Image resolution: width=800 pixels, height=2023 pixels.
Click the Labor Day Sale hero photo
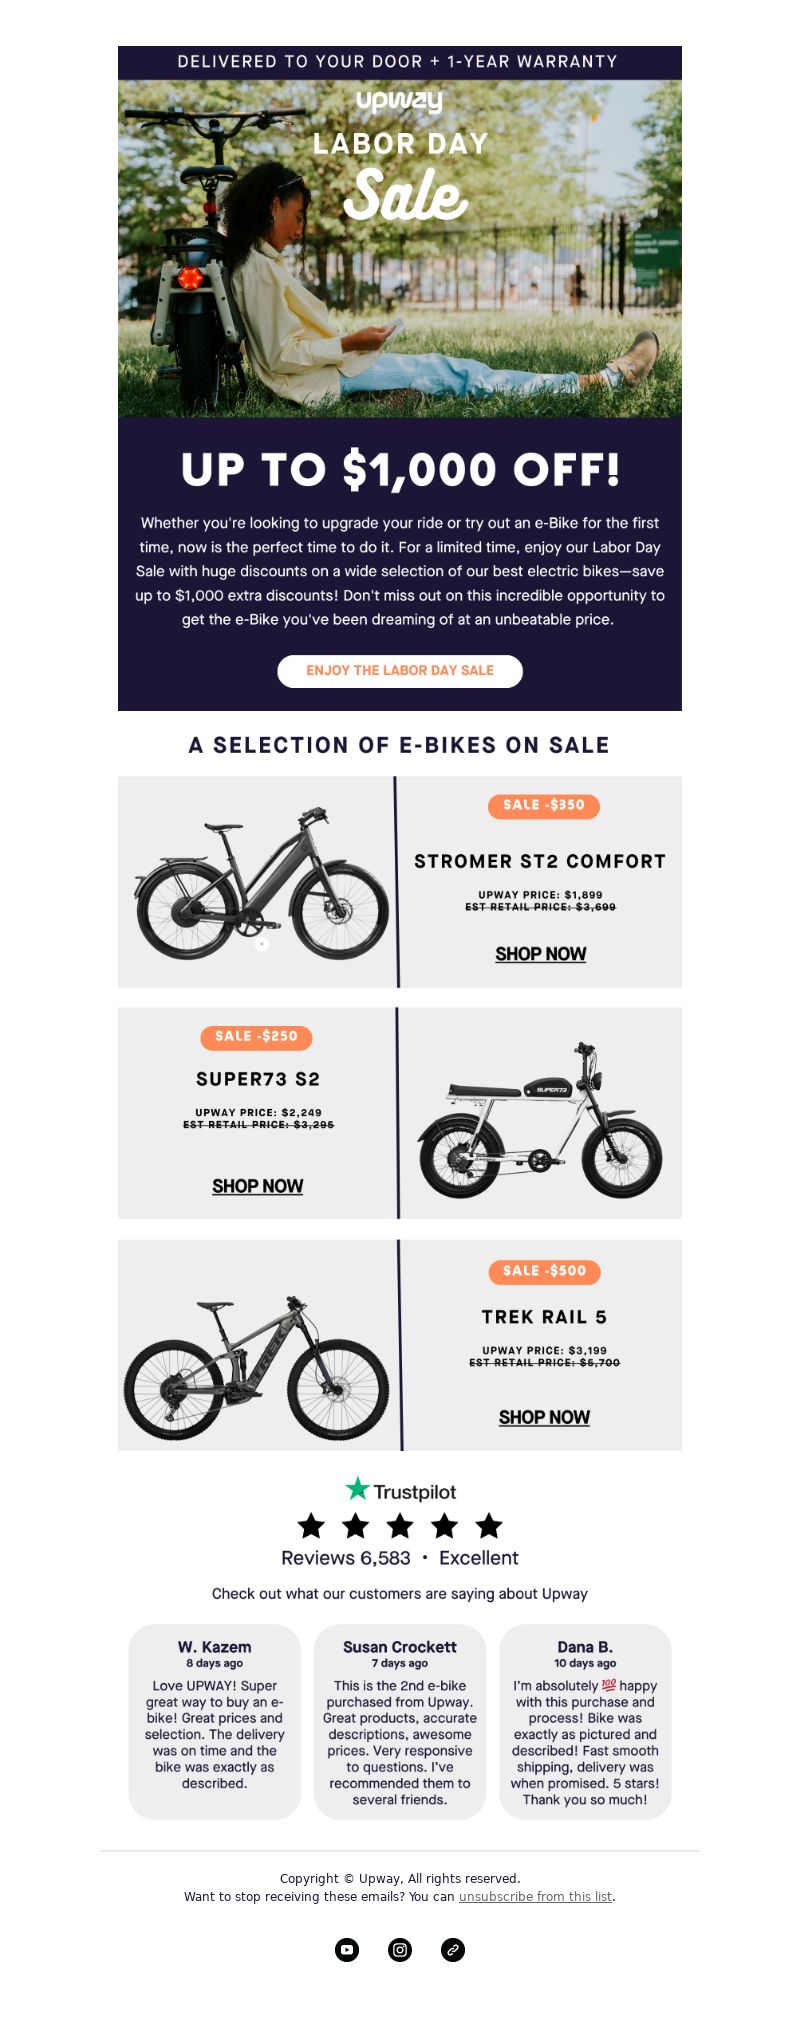400,249
